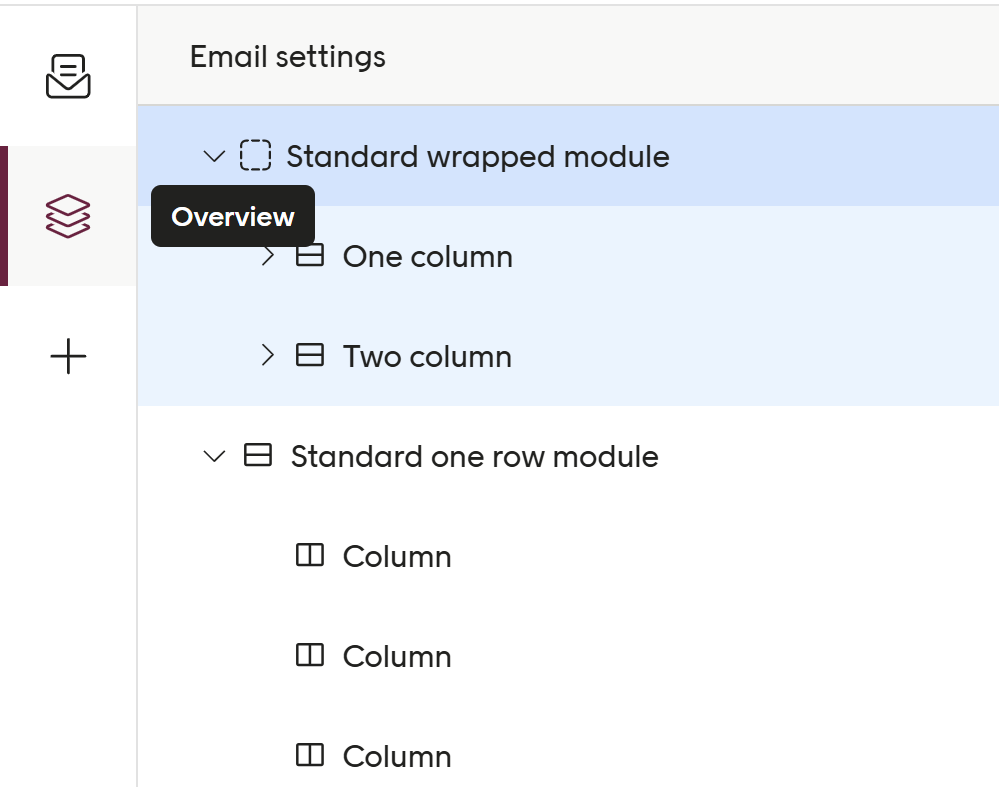
Task: Select the Two column tree item
Action: [427, 355]
